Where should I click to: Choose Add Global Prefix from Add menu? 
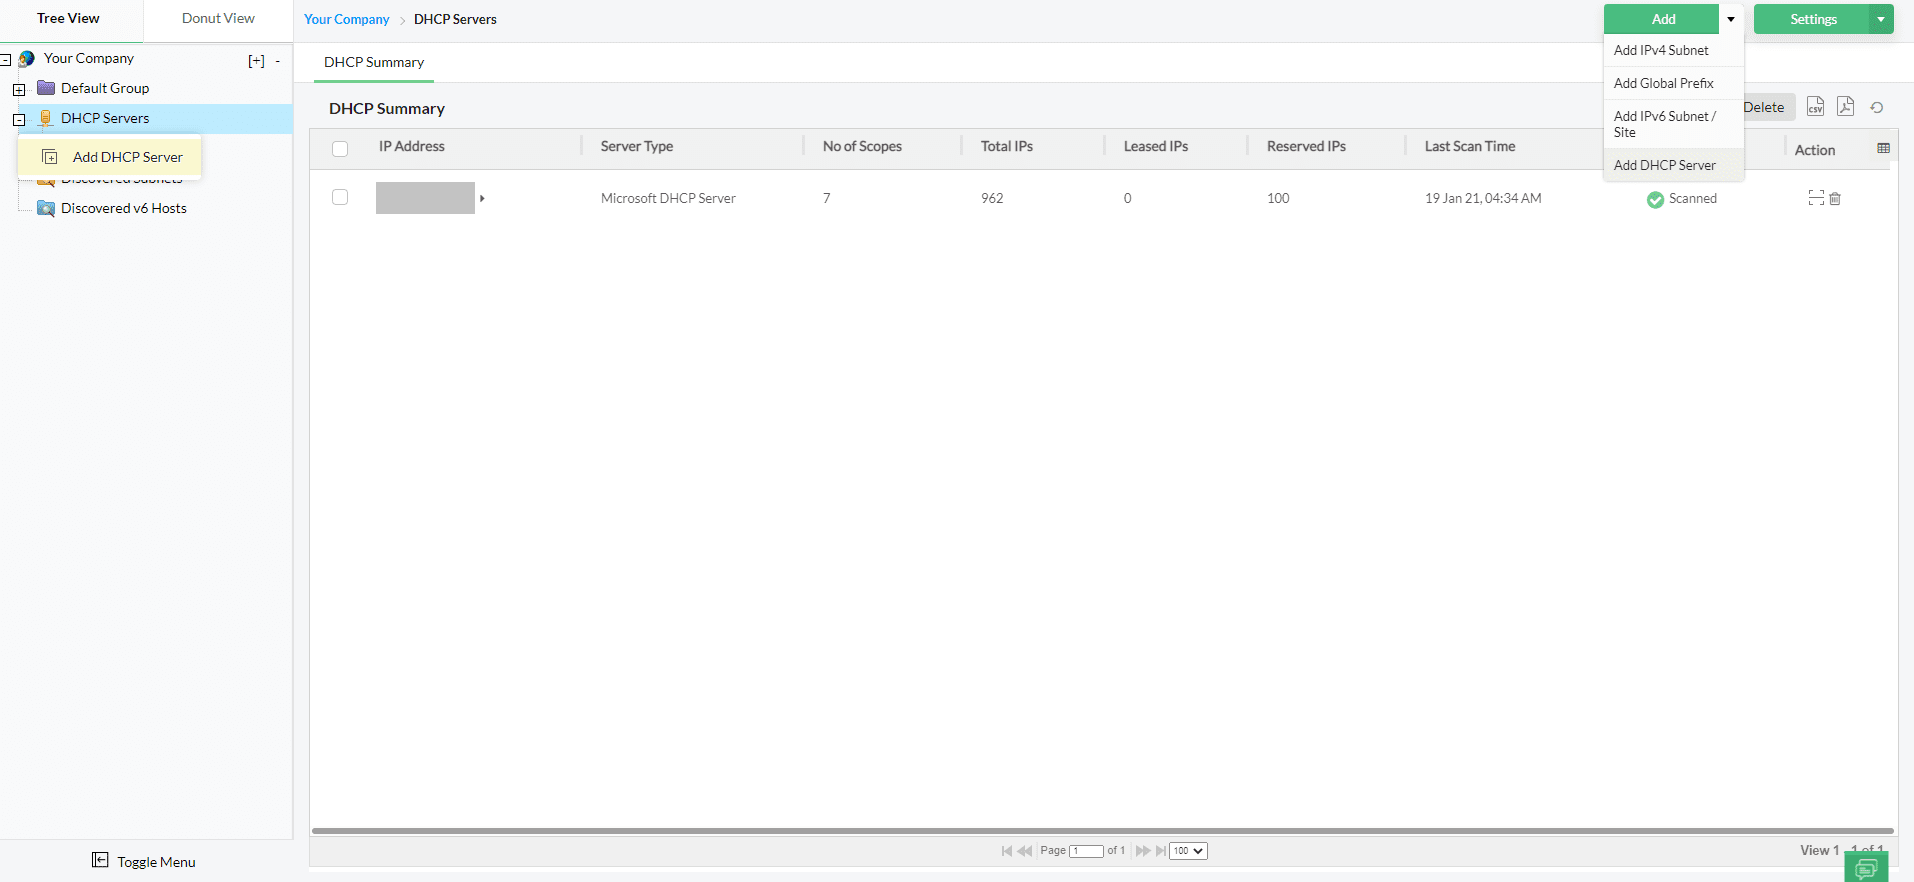(1674, 83)
